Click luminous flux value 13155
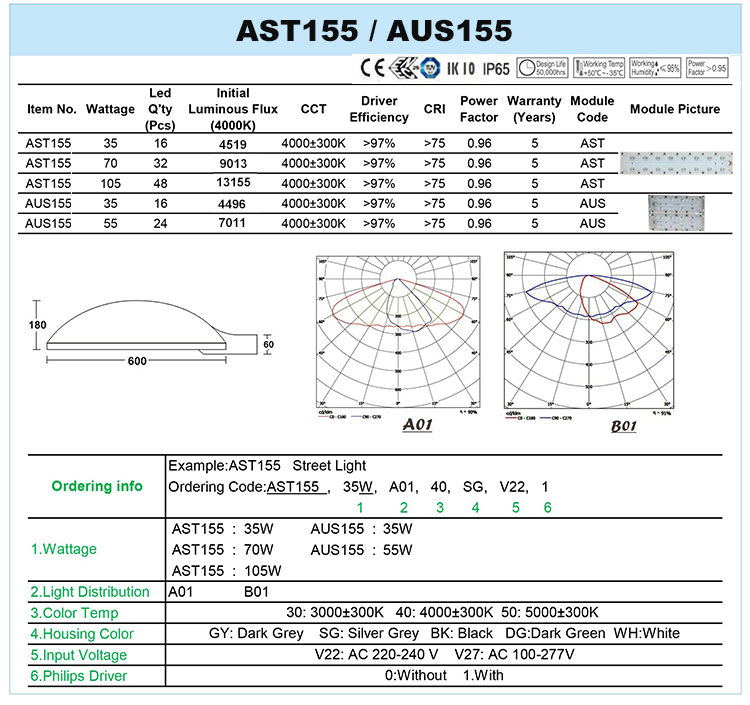The height and width of the screenshot is (705, 750). pos(233,182)
